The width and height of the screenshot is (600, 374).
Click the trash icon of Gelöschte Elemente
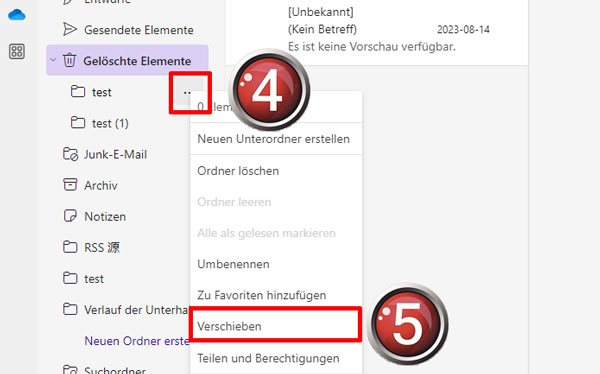(69, 60)
